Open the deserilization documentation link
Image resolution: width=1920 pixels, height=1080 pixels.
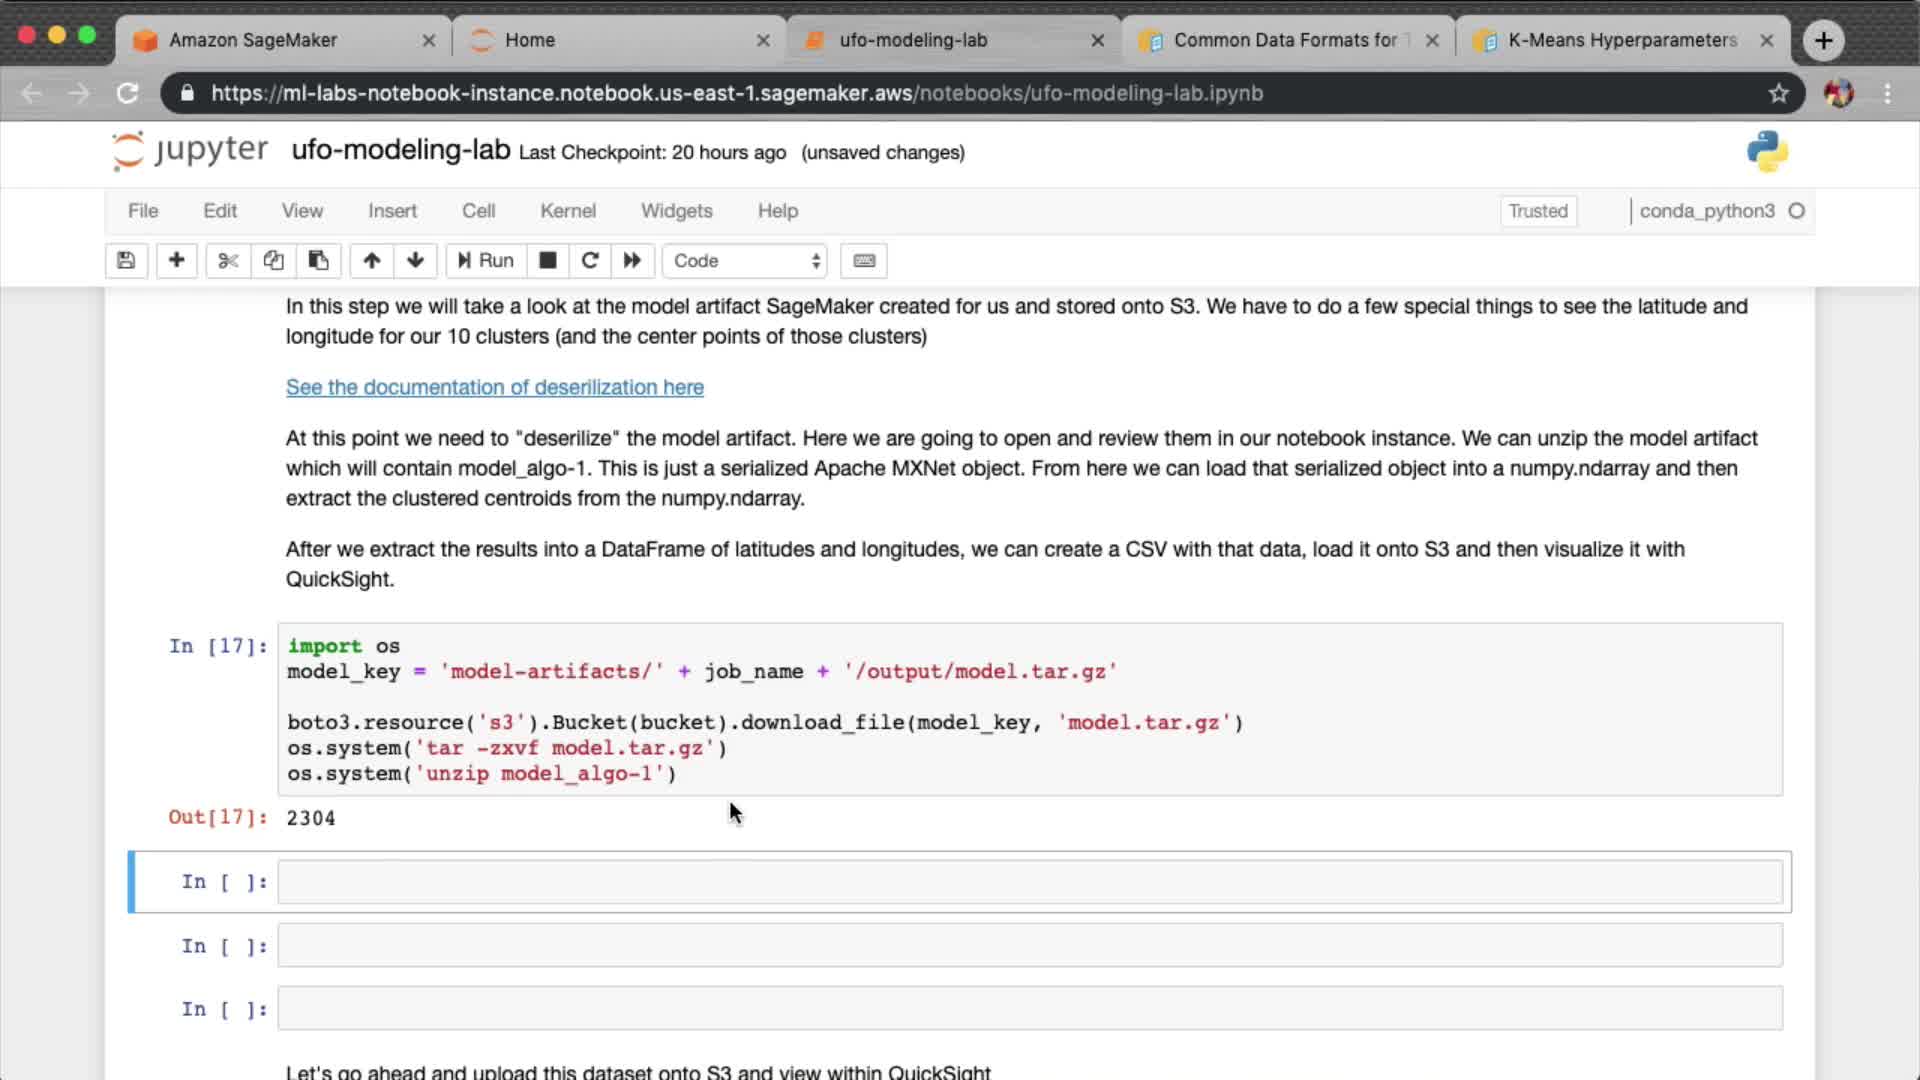[494, 387]
